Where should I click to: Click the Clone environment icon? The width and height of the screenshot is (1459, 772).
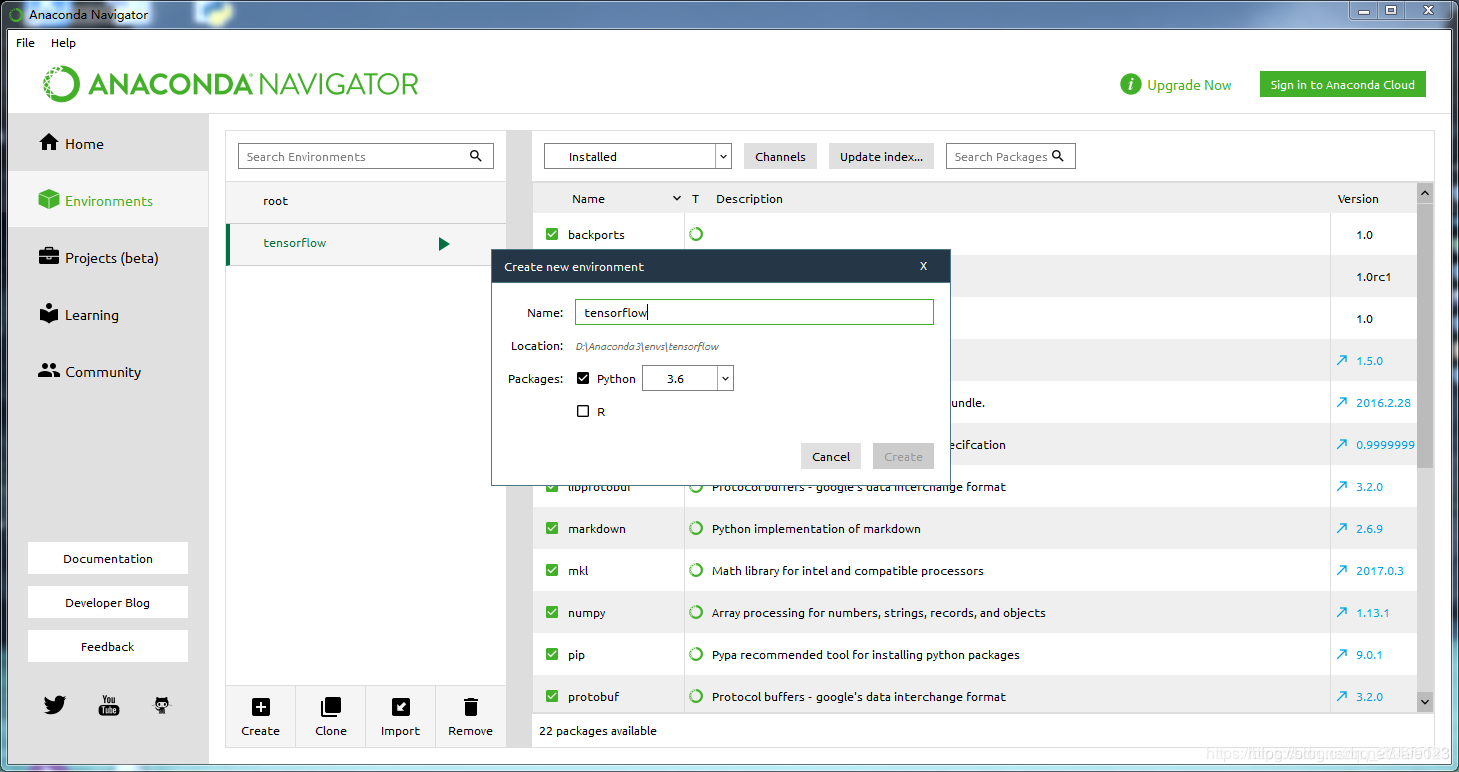pos(330,707)
